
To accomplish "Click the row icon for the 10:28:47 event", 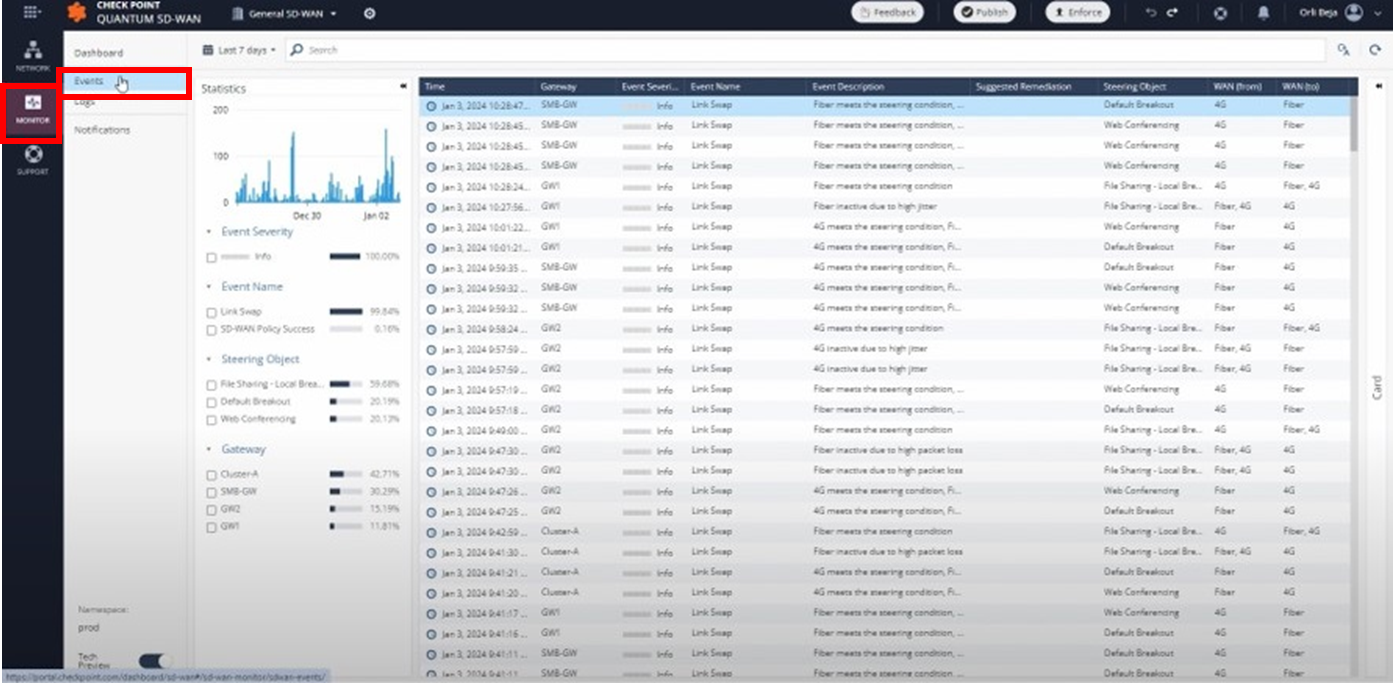I will pyautogui.click(x=432, y=105).
